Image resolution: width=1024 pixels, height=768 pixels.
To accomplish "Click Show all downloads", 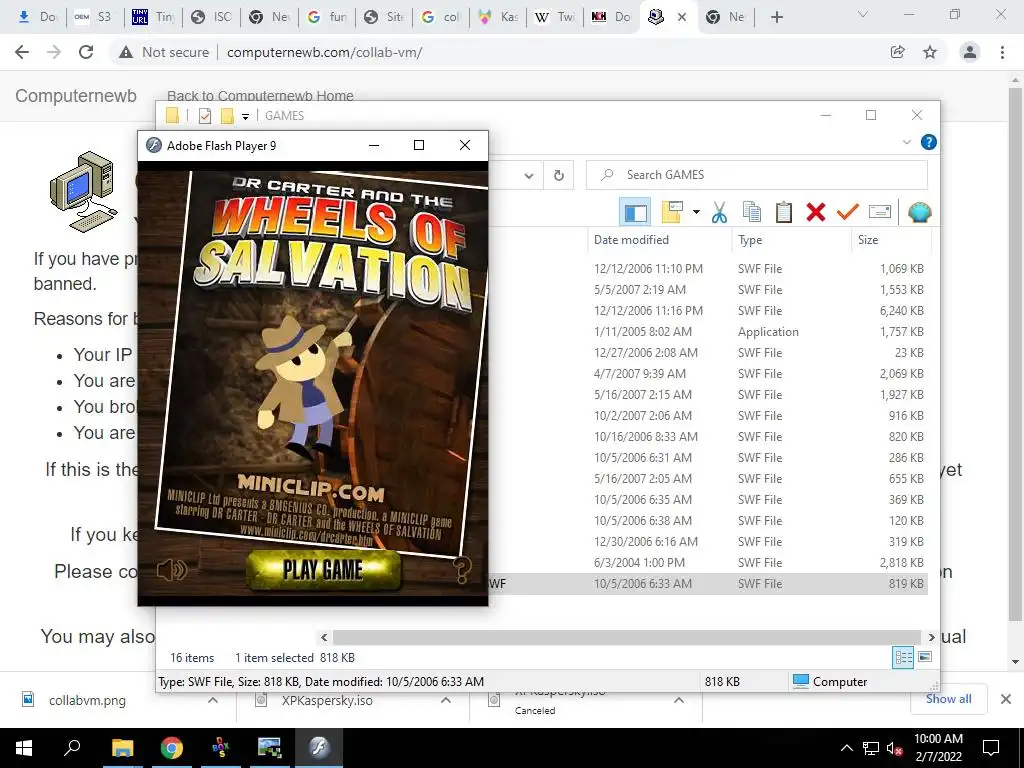I will tap(948, 699).
